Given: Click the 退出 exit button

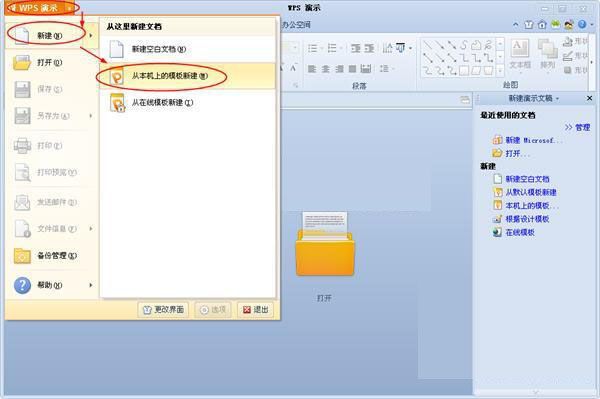Looking at the screenshot, I should (256, 309).
